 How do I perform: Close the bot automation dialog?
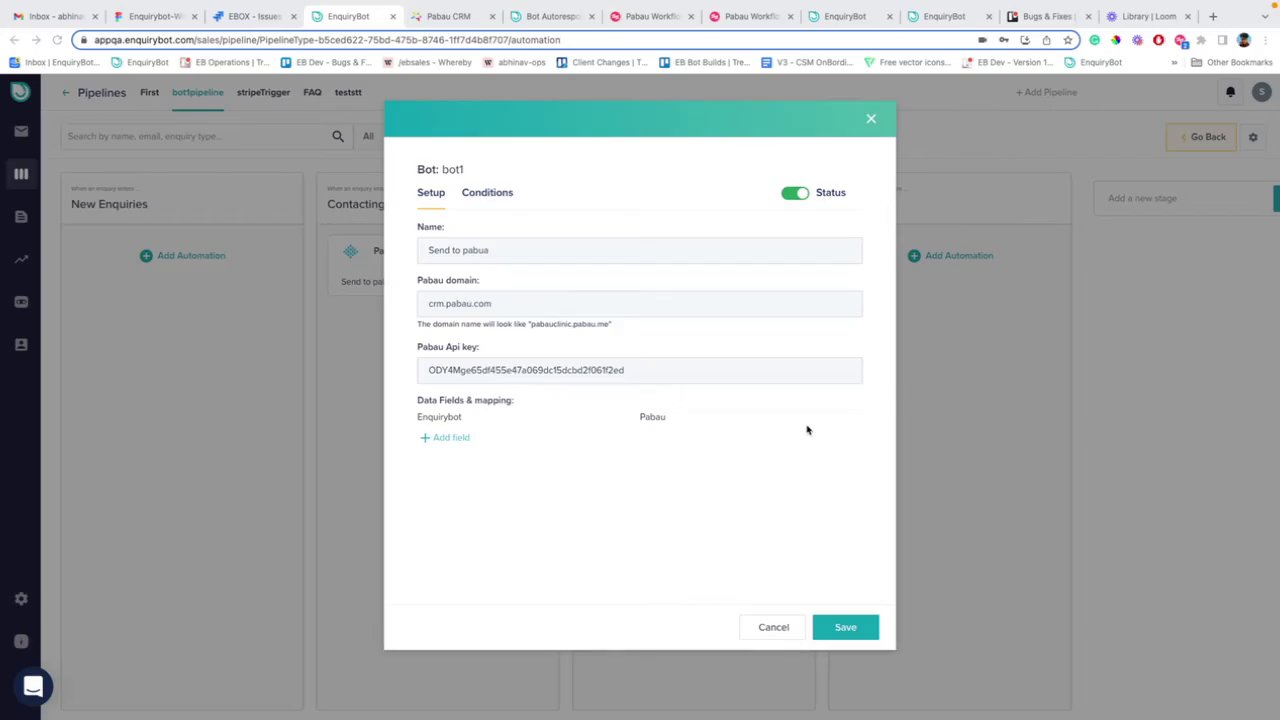[871, 119]
